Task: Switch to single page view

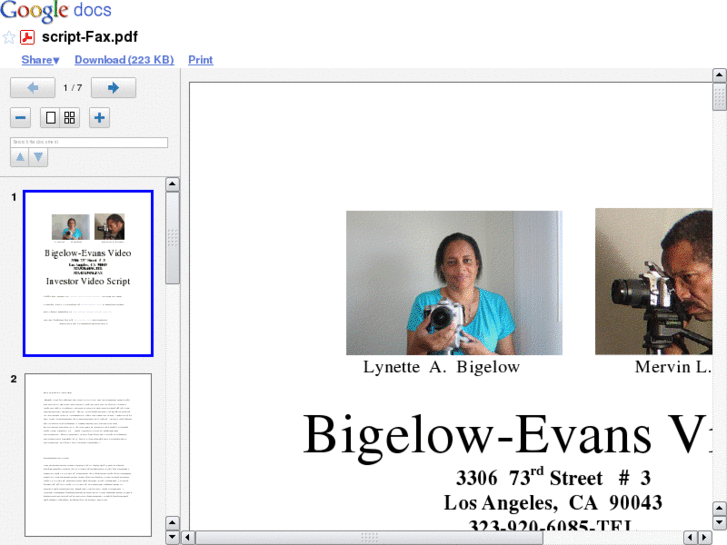Action: (x=50, y=118)
